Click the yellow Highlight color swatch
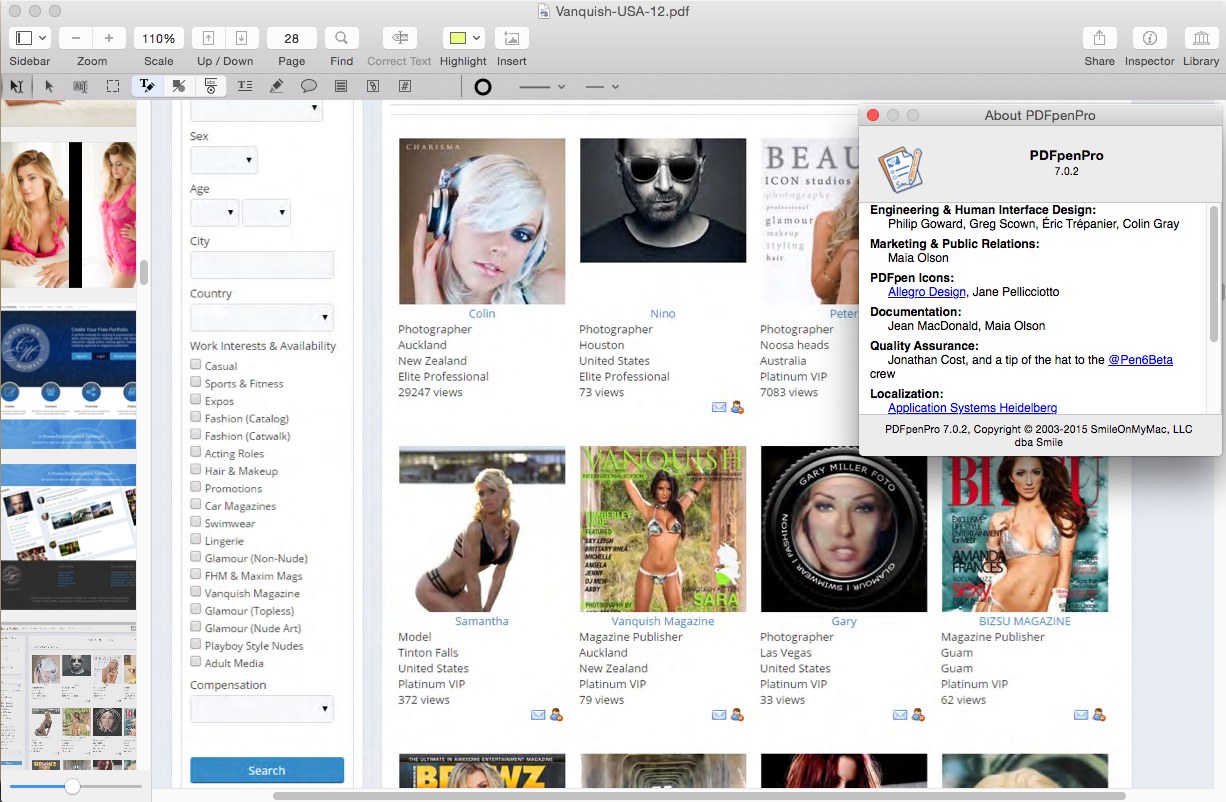The height and width of the screenshot is (802, 1226). point(457,38)
